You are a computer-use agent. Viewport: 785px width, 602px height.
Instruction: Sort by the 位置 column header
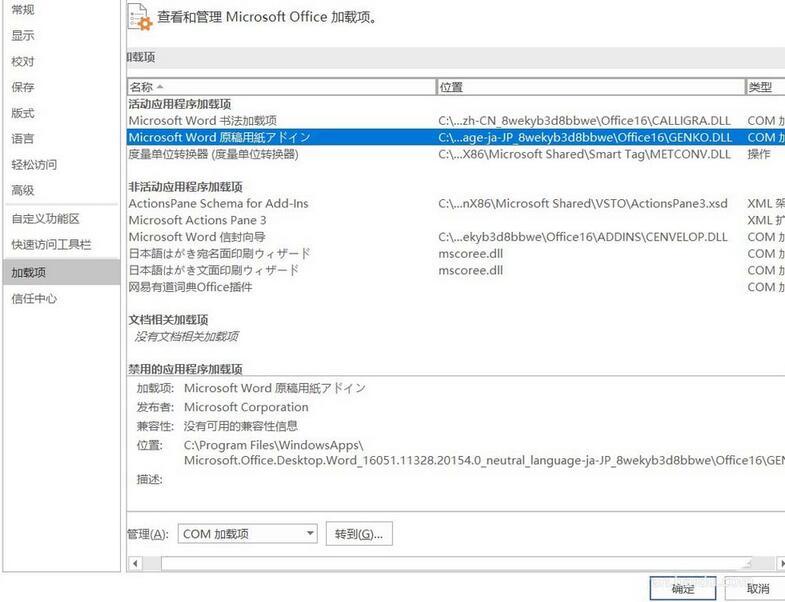point(591,87)
